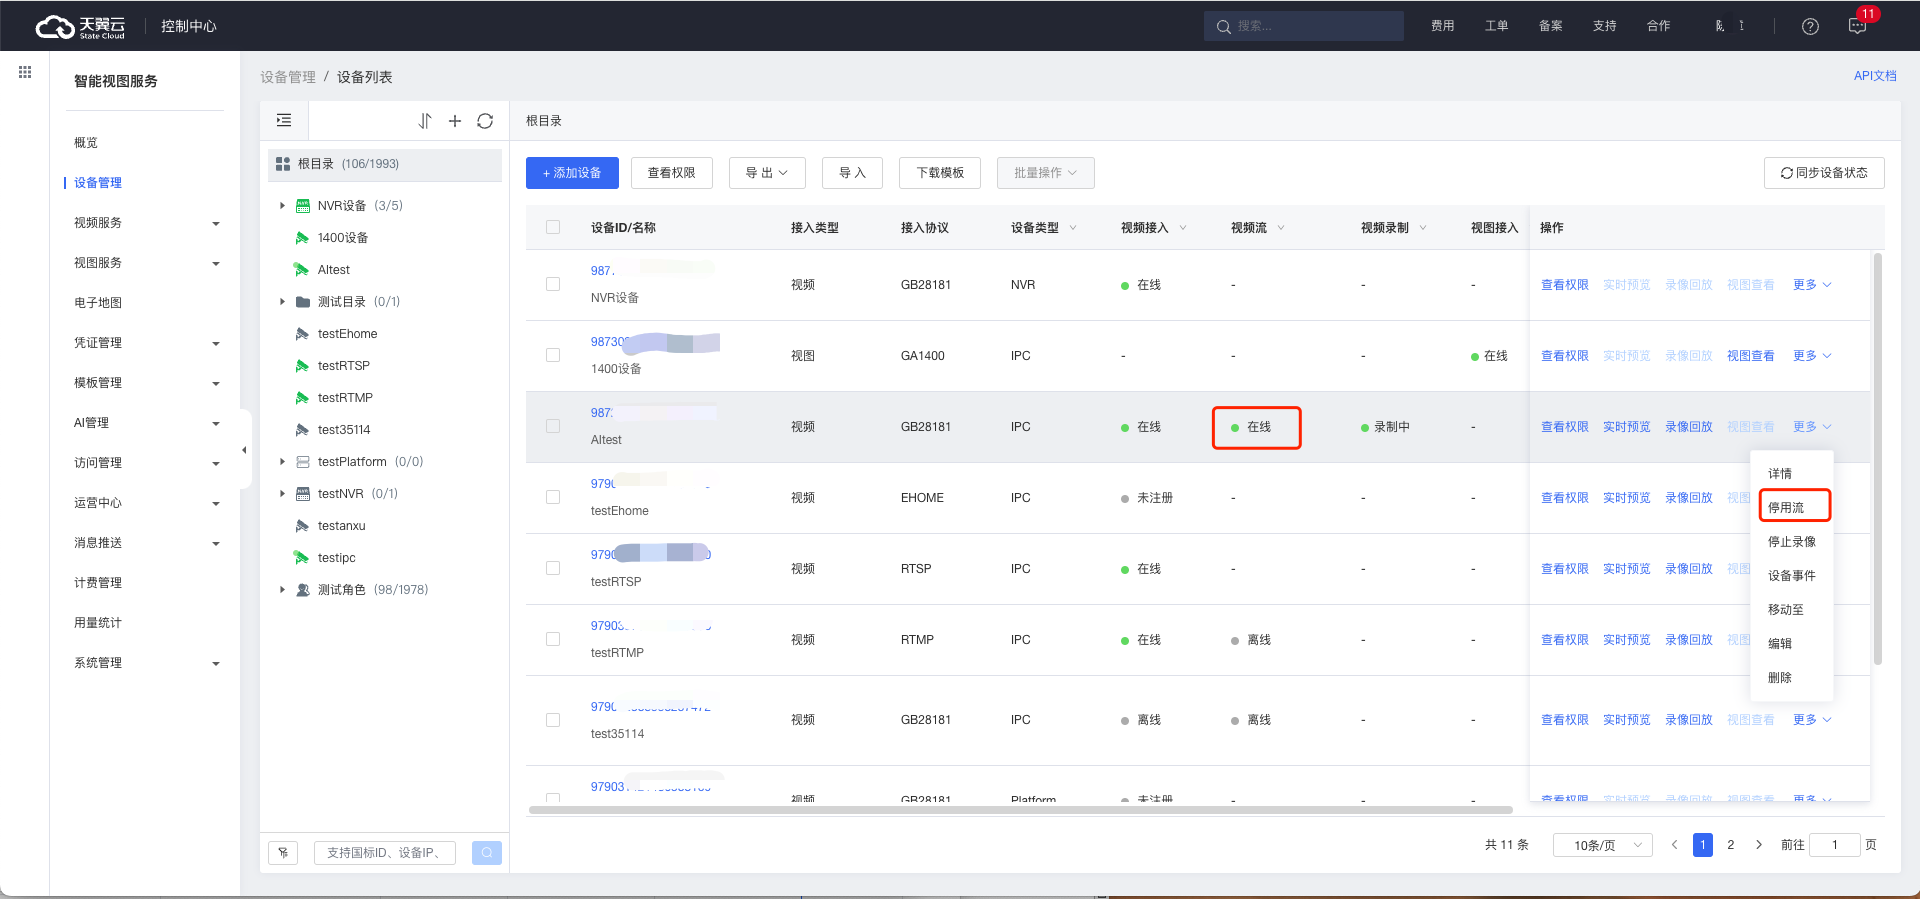Click the testanxu device icon
Image resolution: width=1920 pixels, height=899 pixels.
click(x=302, y=526)
